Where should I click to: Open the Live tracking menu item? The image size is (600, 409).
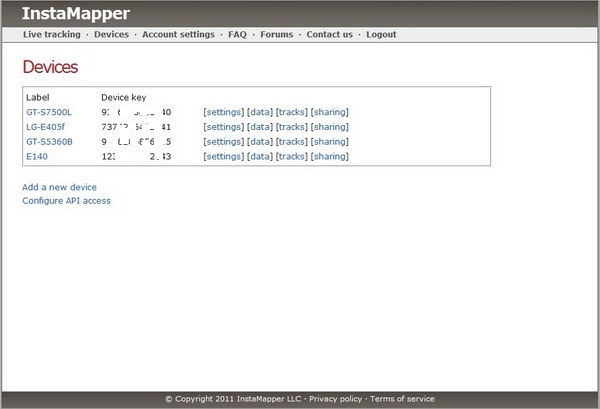tap(52, 34)
